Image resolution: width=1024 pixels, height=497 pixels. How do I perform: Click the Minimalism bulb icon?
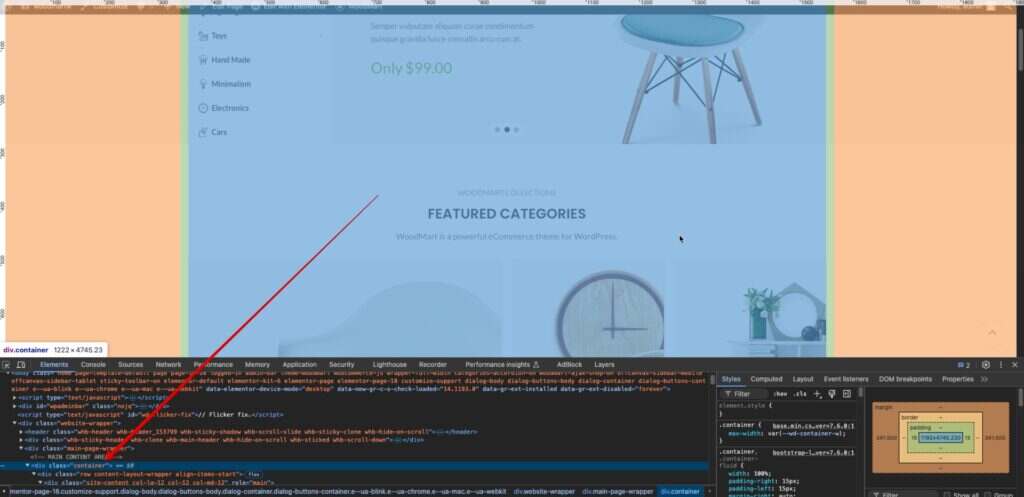pyautogui.click(x=202, y=84)
